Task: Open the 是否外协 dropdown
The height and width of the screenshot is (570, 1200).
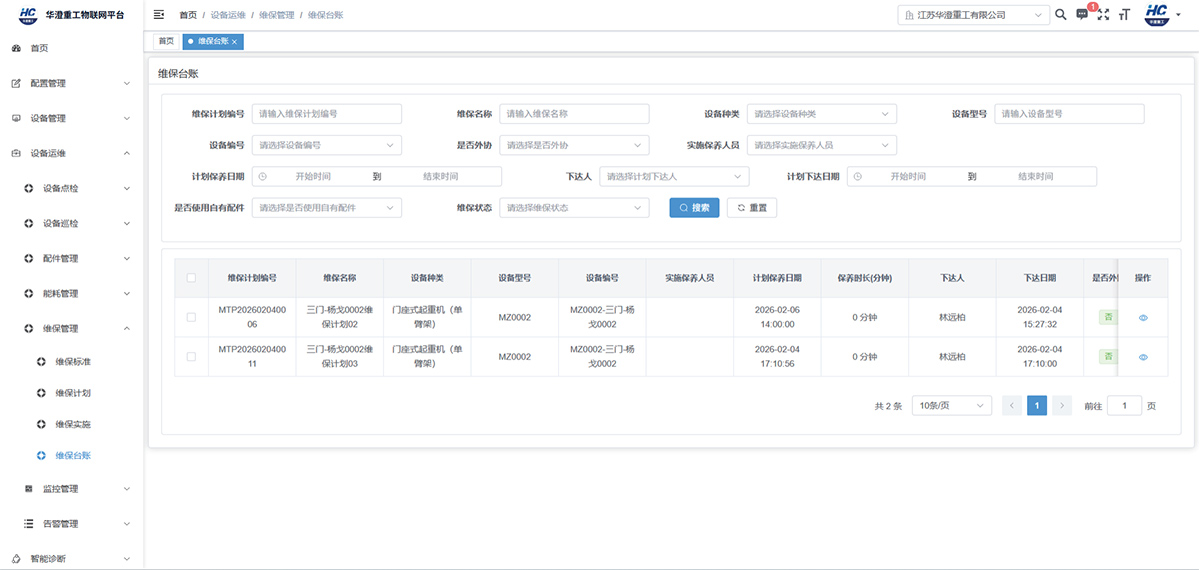Action: (574, 145)
